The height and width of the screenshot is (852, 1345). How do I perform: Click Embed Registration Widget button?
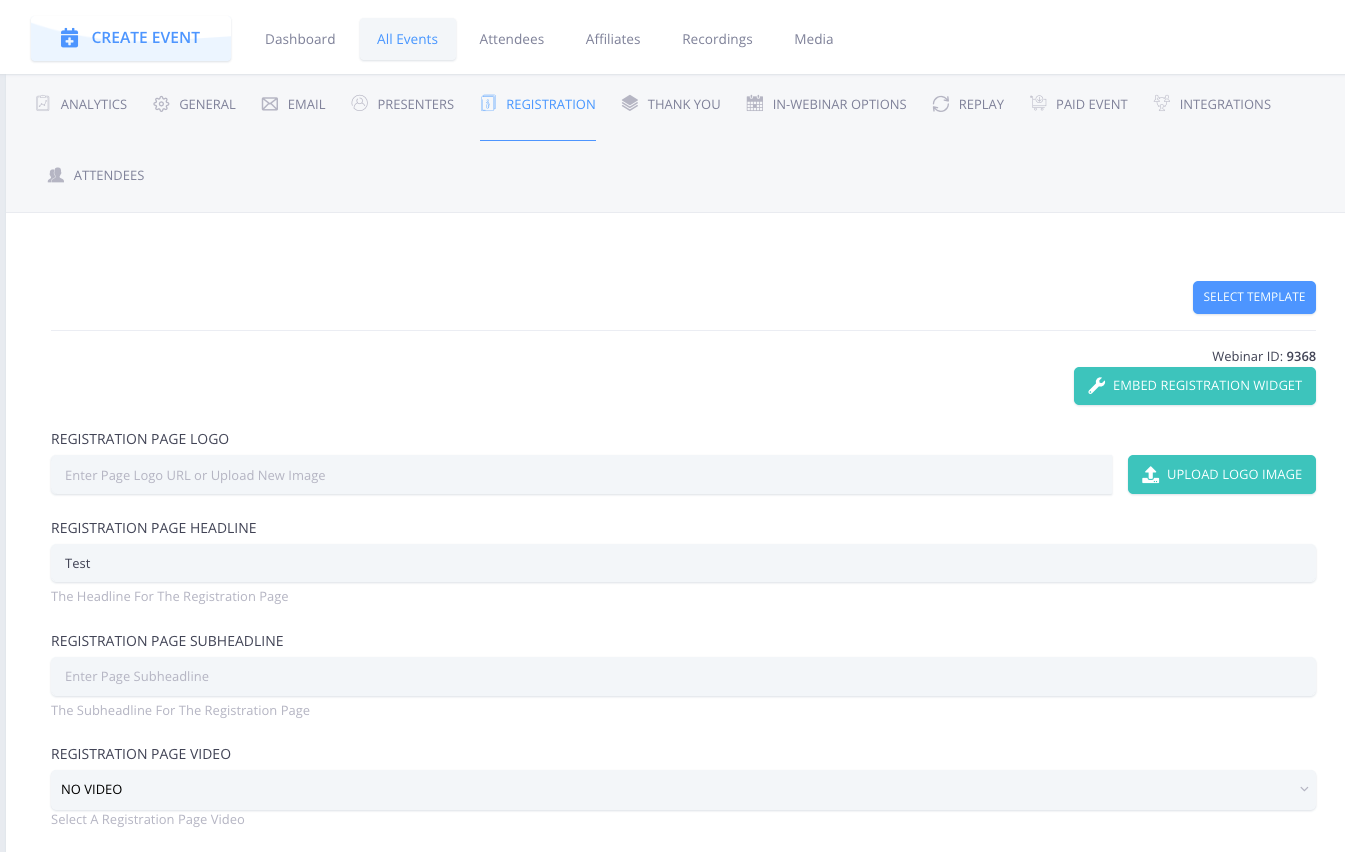1195,386
